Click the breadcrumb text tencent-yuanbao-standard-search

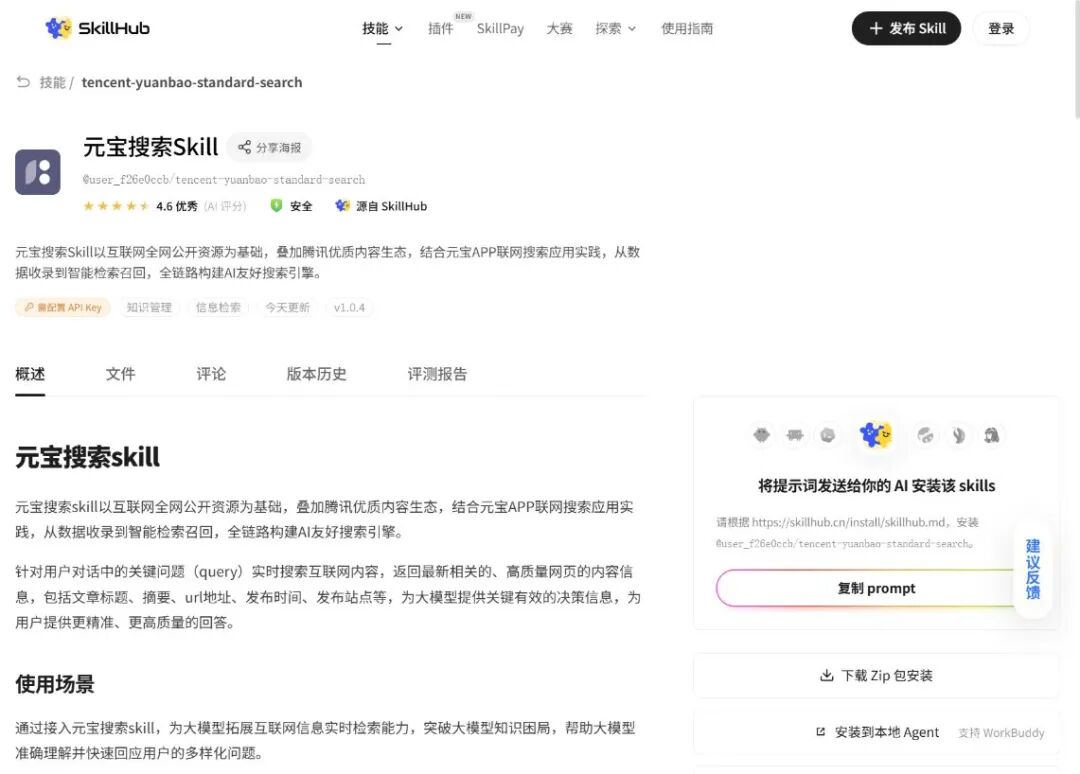[x=191, y=82]
